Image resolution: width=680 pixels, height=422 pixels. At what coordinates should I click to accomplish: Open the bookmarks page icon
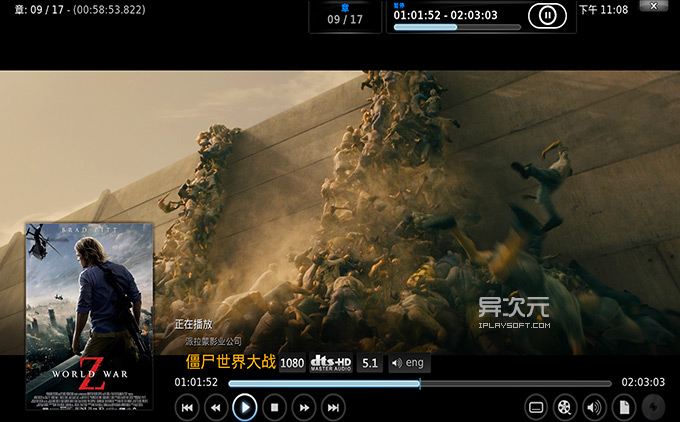pyautogui.click(x=624, y=407)
